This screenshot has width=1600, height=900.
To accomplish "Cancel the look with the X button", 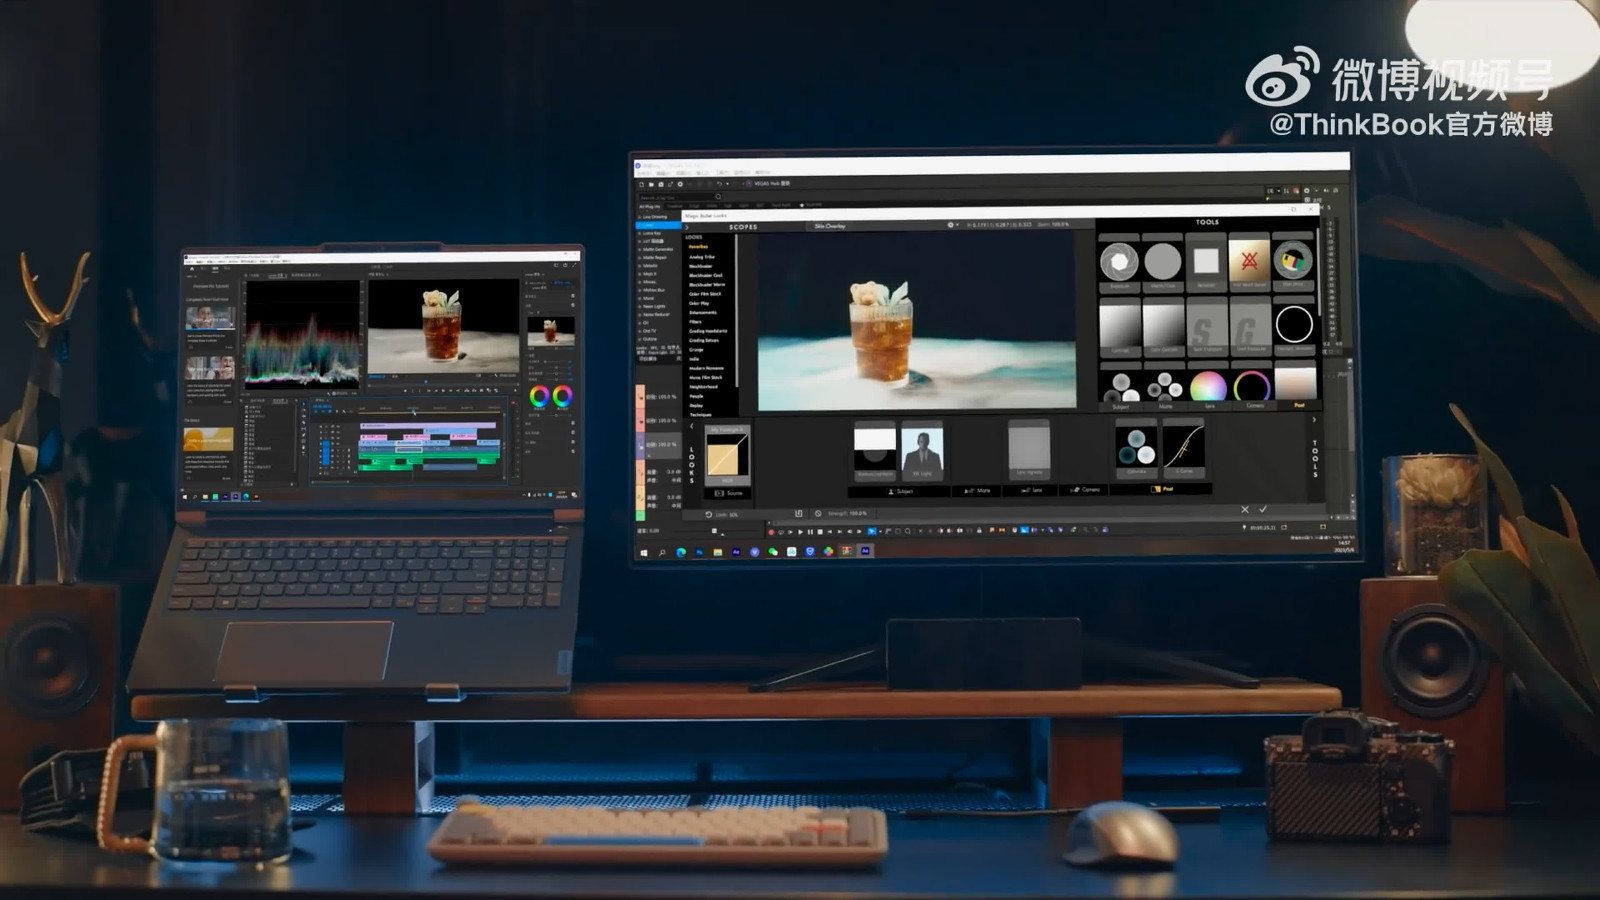I will click(x=1245, y=509).
